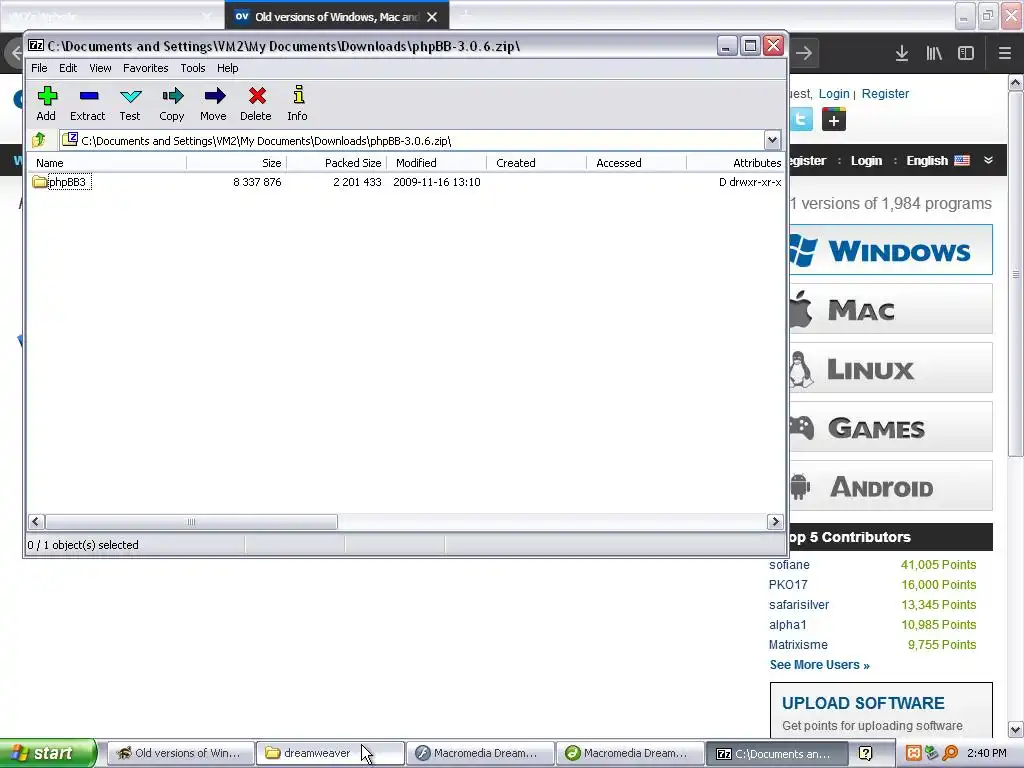
Task: Click the Delete toolbar icon
Action: (256, 103)
